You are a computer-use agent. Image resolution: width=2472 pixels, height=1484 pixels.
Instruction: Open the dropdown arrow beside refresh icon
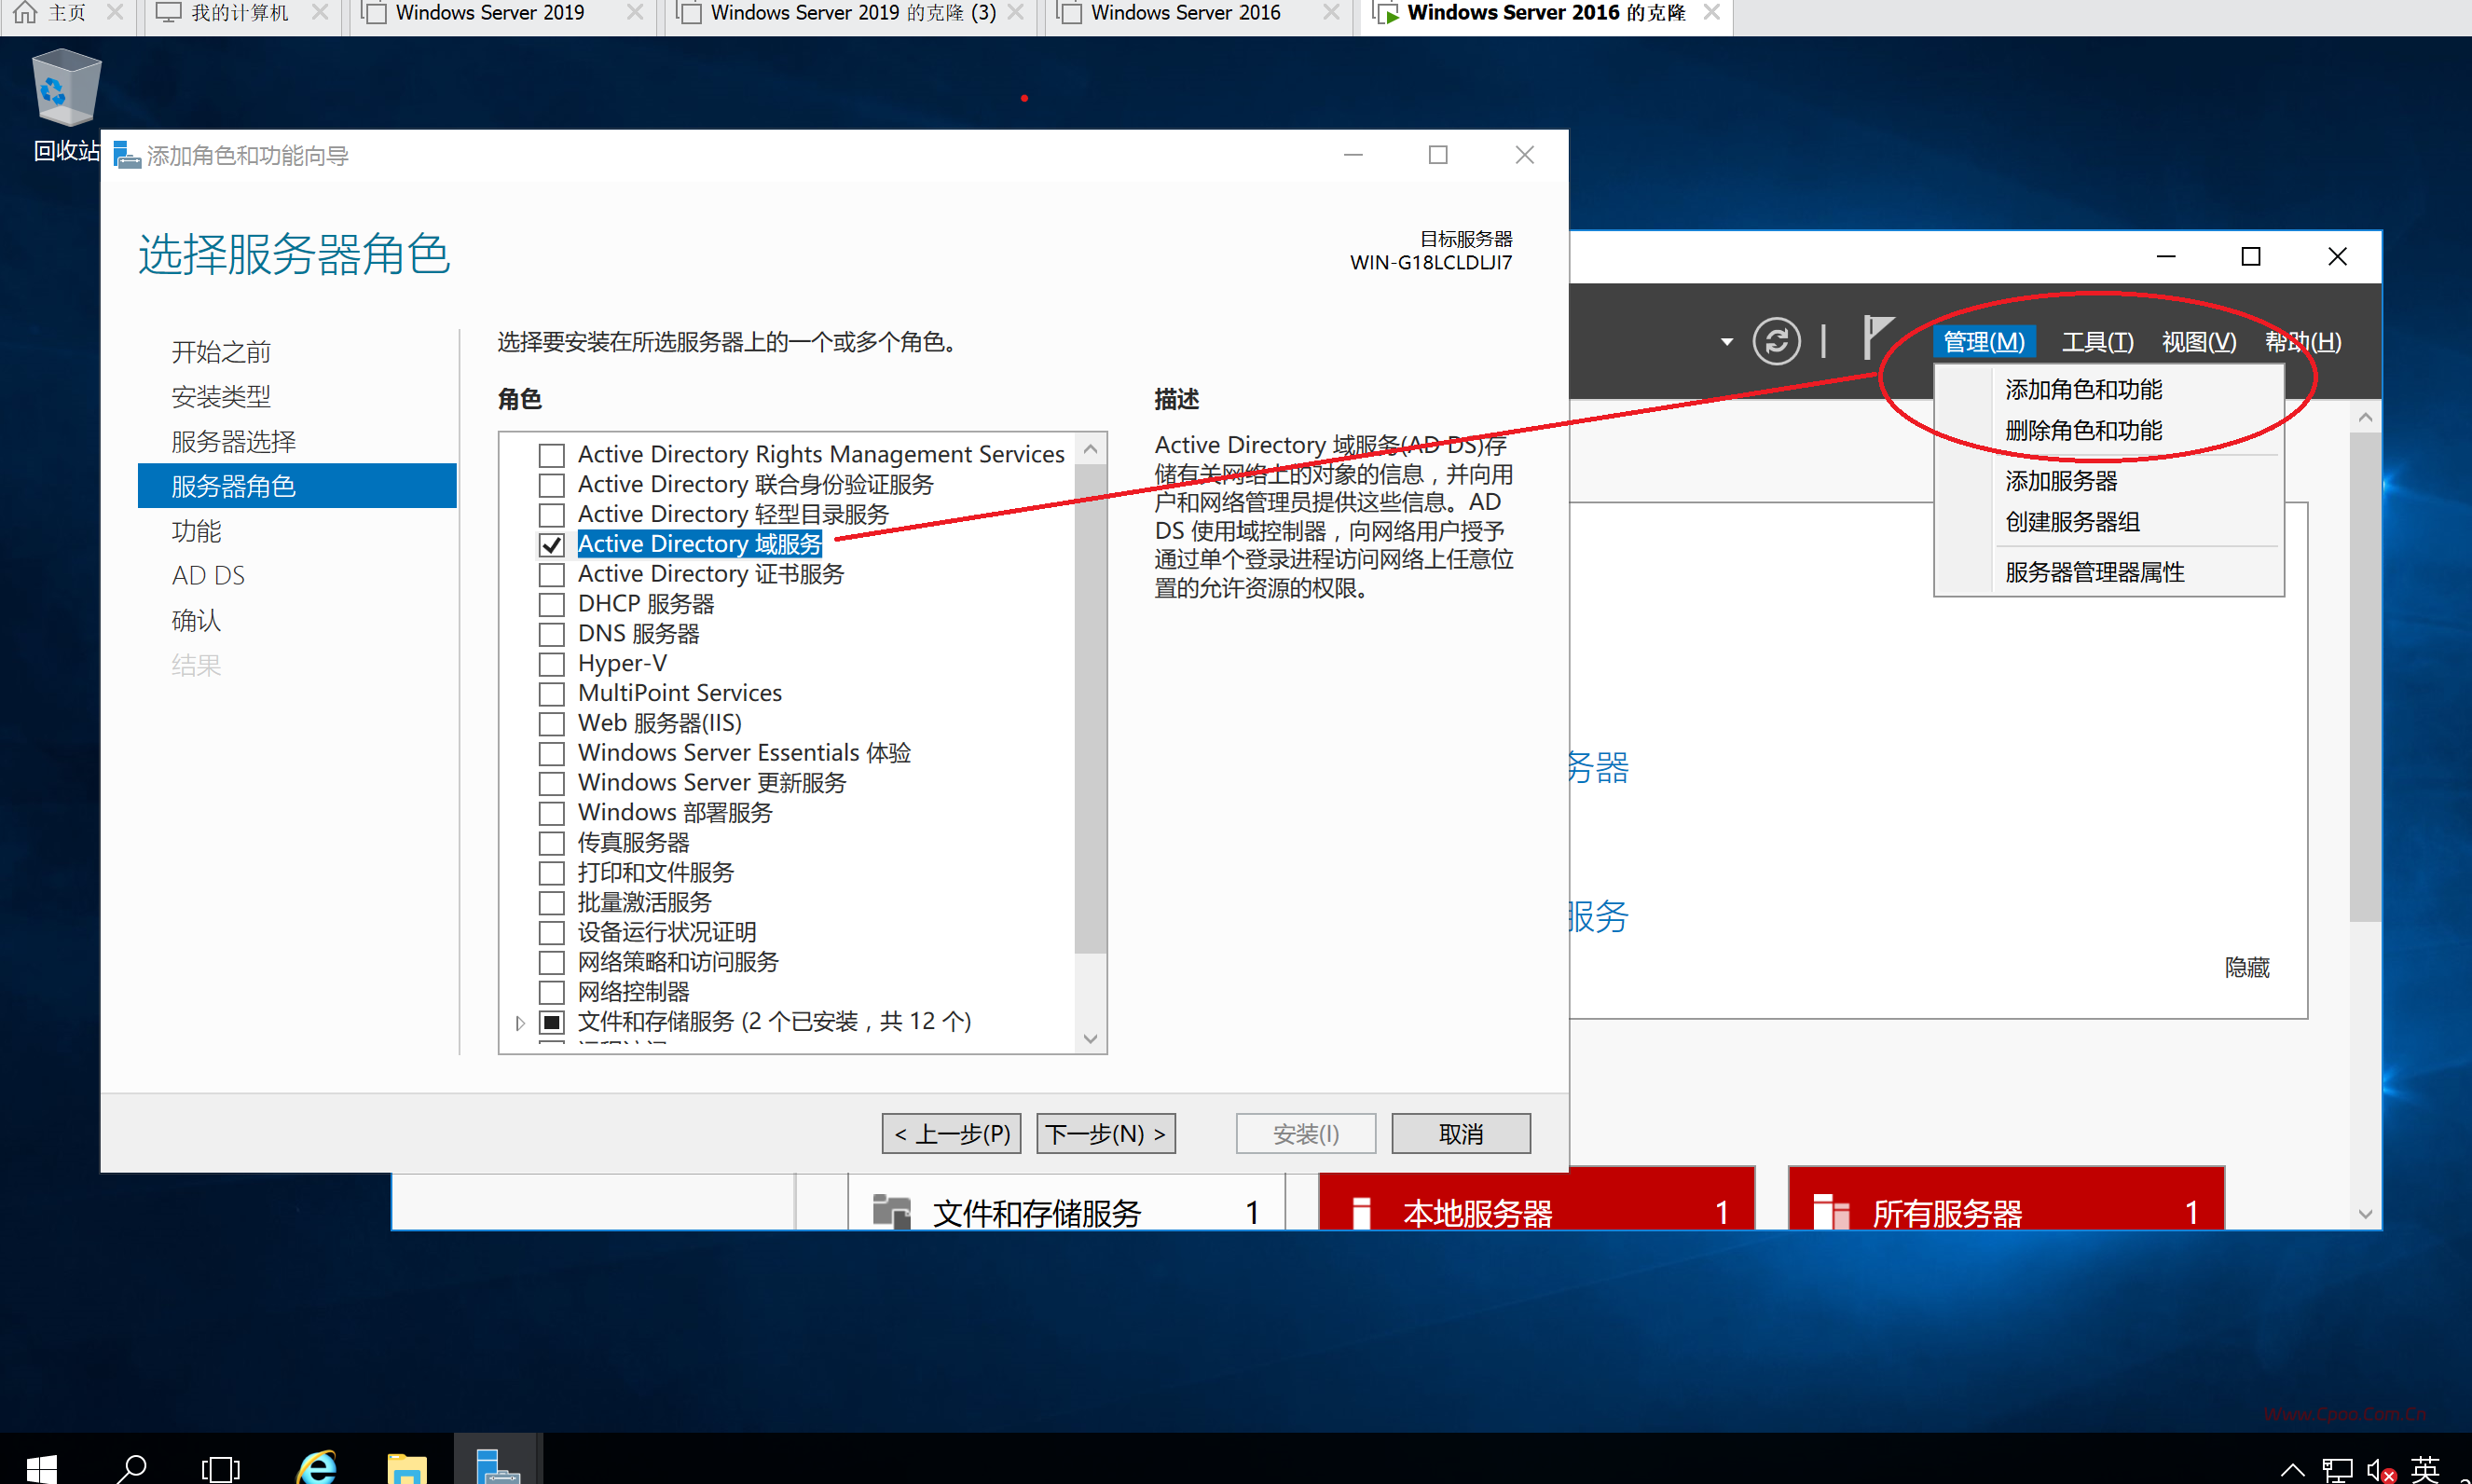[x=1727, y=342]
